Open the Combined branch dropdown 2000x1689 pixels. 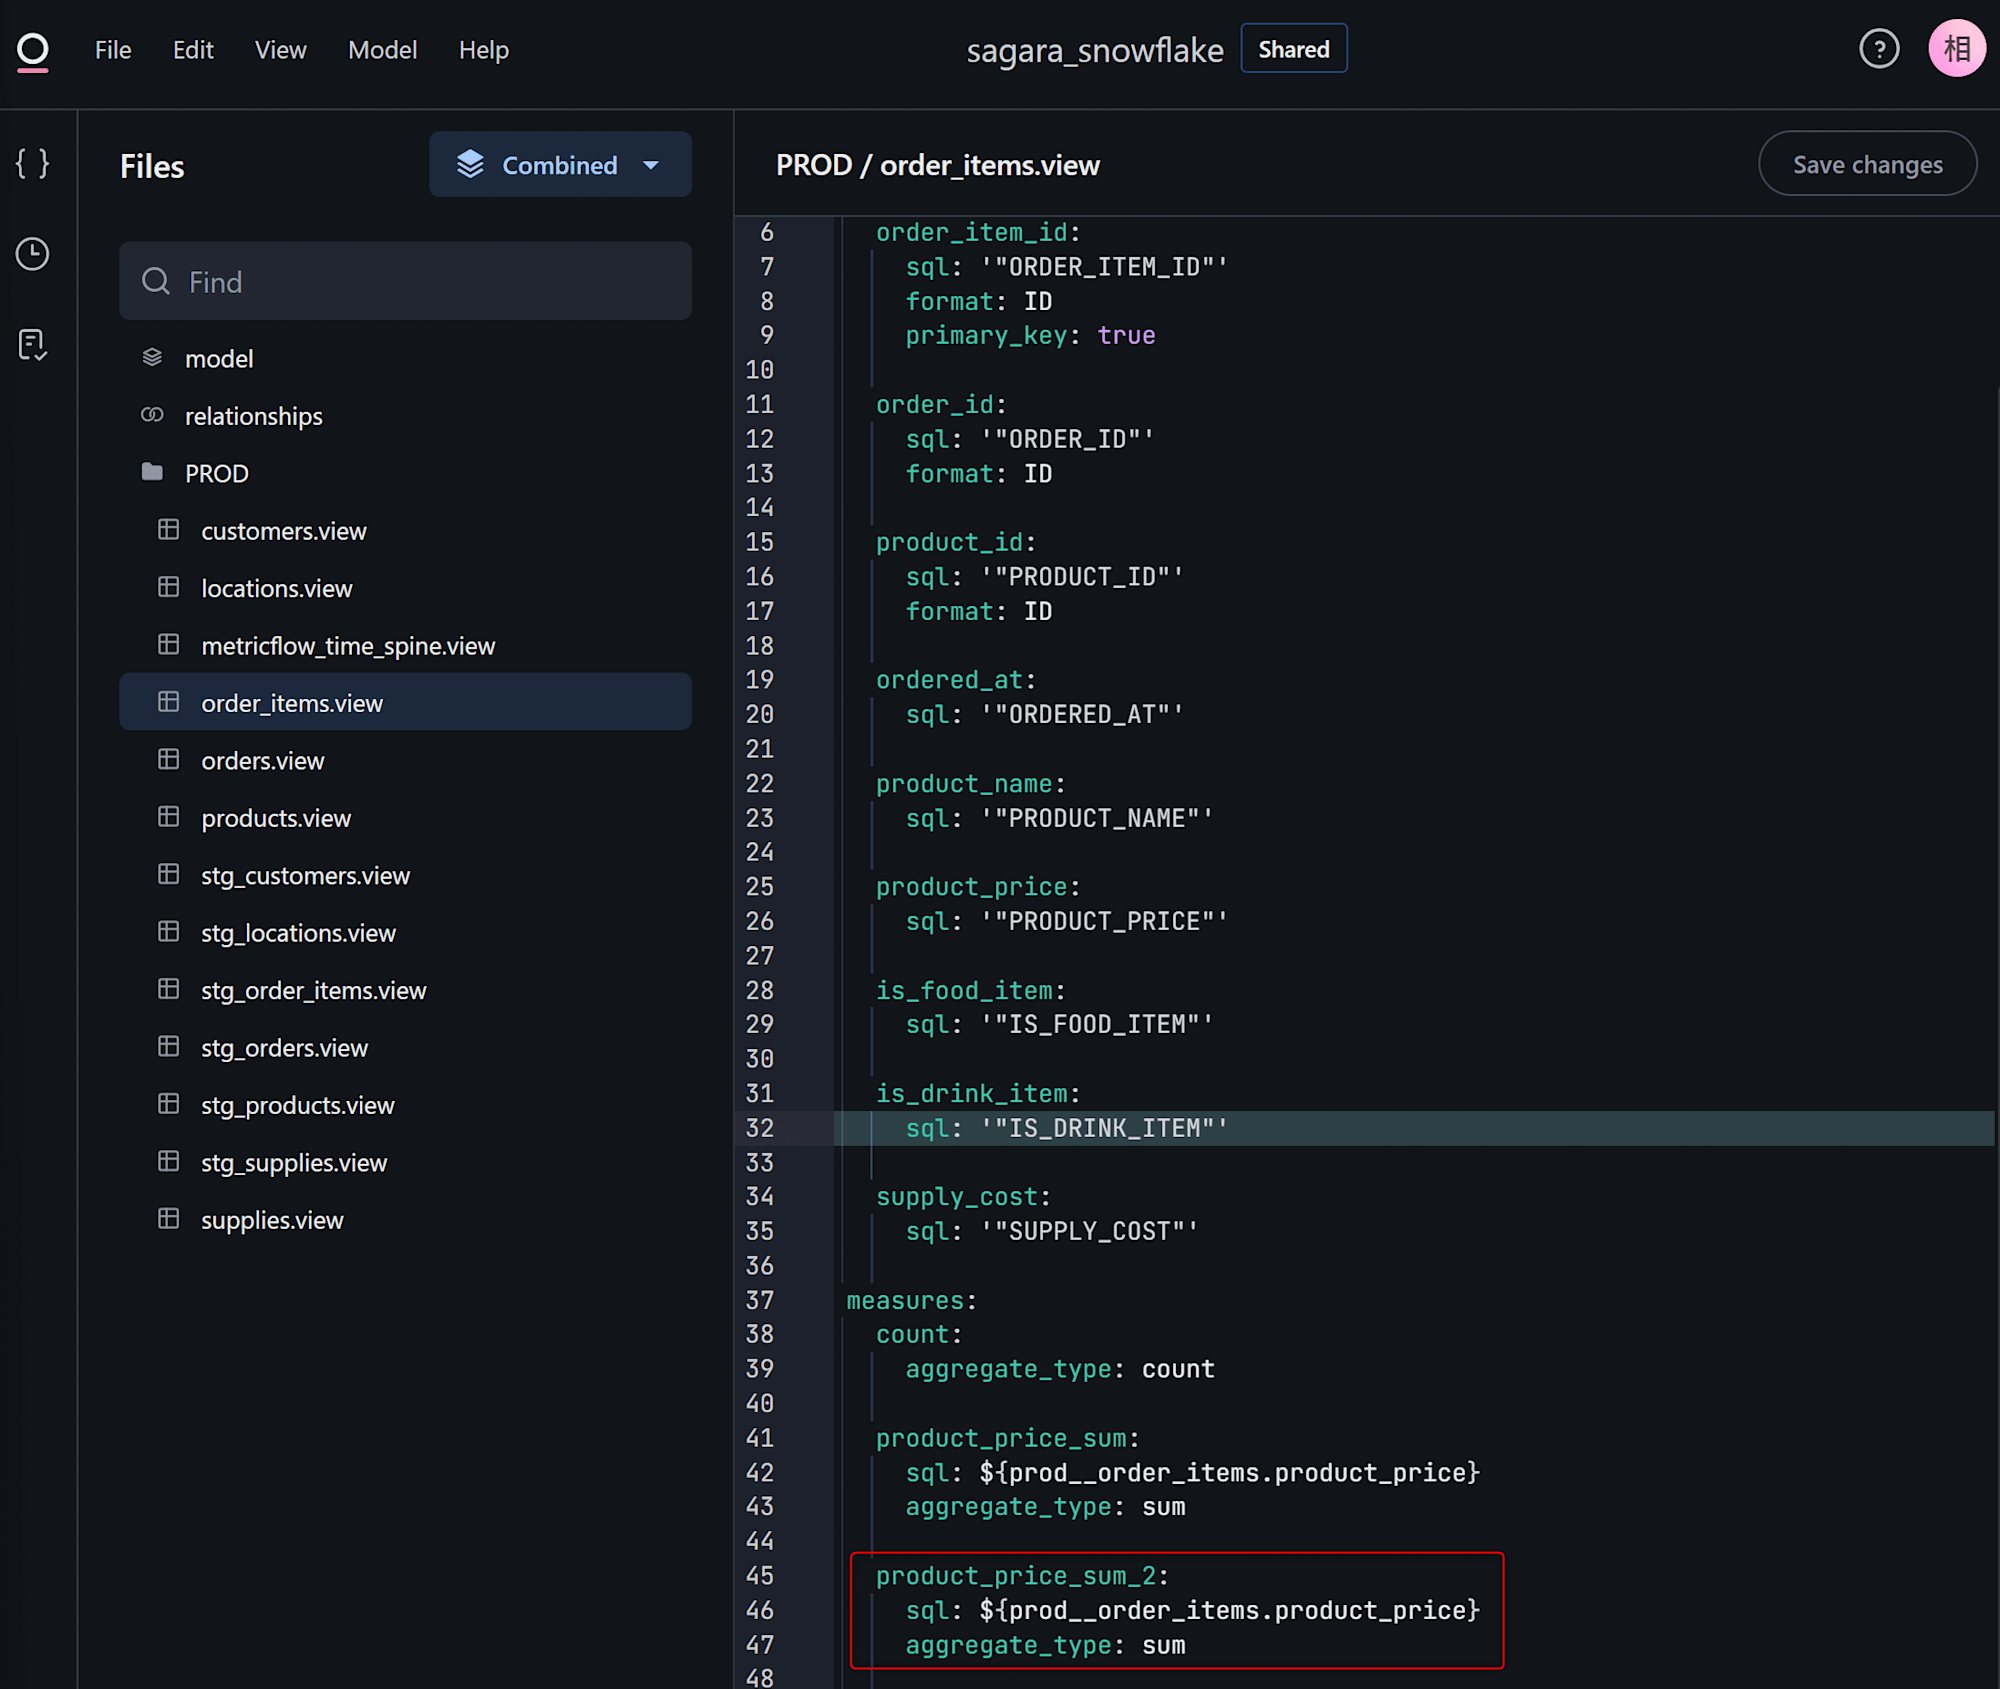coord(560,164)
